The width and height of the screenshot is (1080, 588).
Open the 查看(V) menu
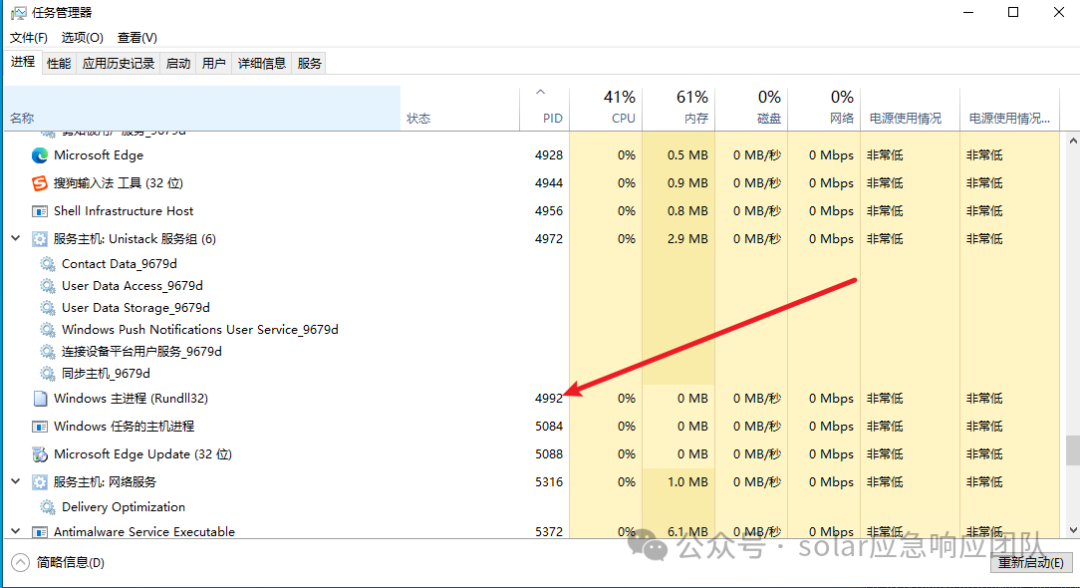[137, 37]
